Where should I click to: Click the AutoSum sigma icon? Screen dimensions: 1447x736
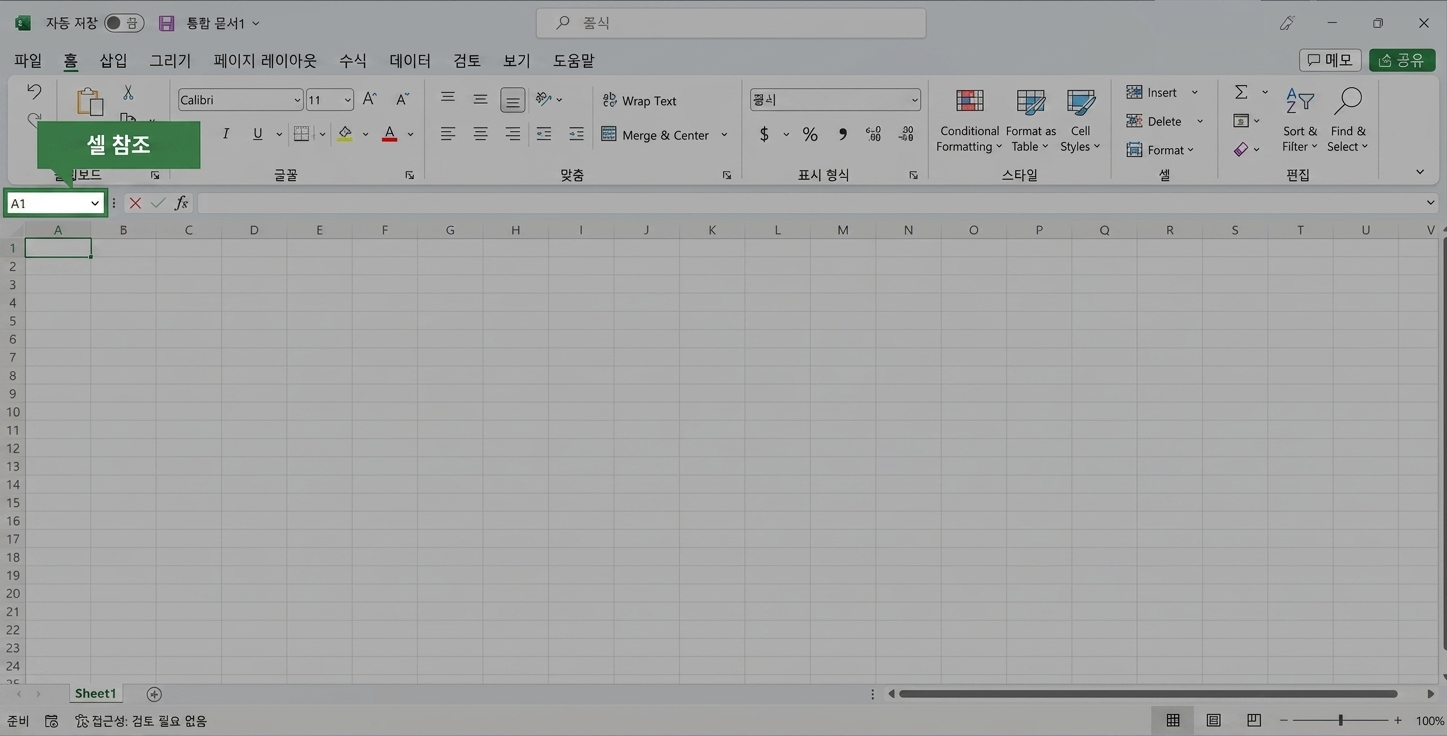(x=1241, y=92)
